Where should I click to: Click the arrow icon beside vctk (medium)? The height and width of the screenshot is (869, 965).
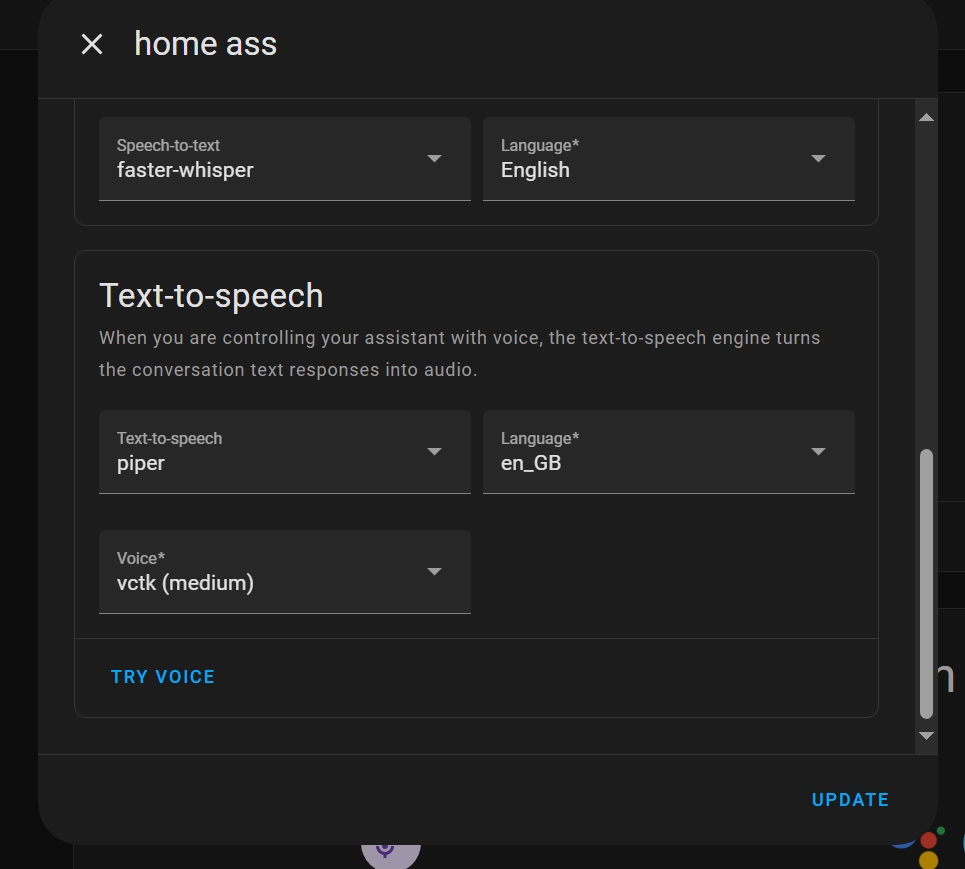point(434,572)
